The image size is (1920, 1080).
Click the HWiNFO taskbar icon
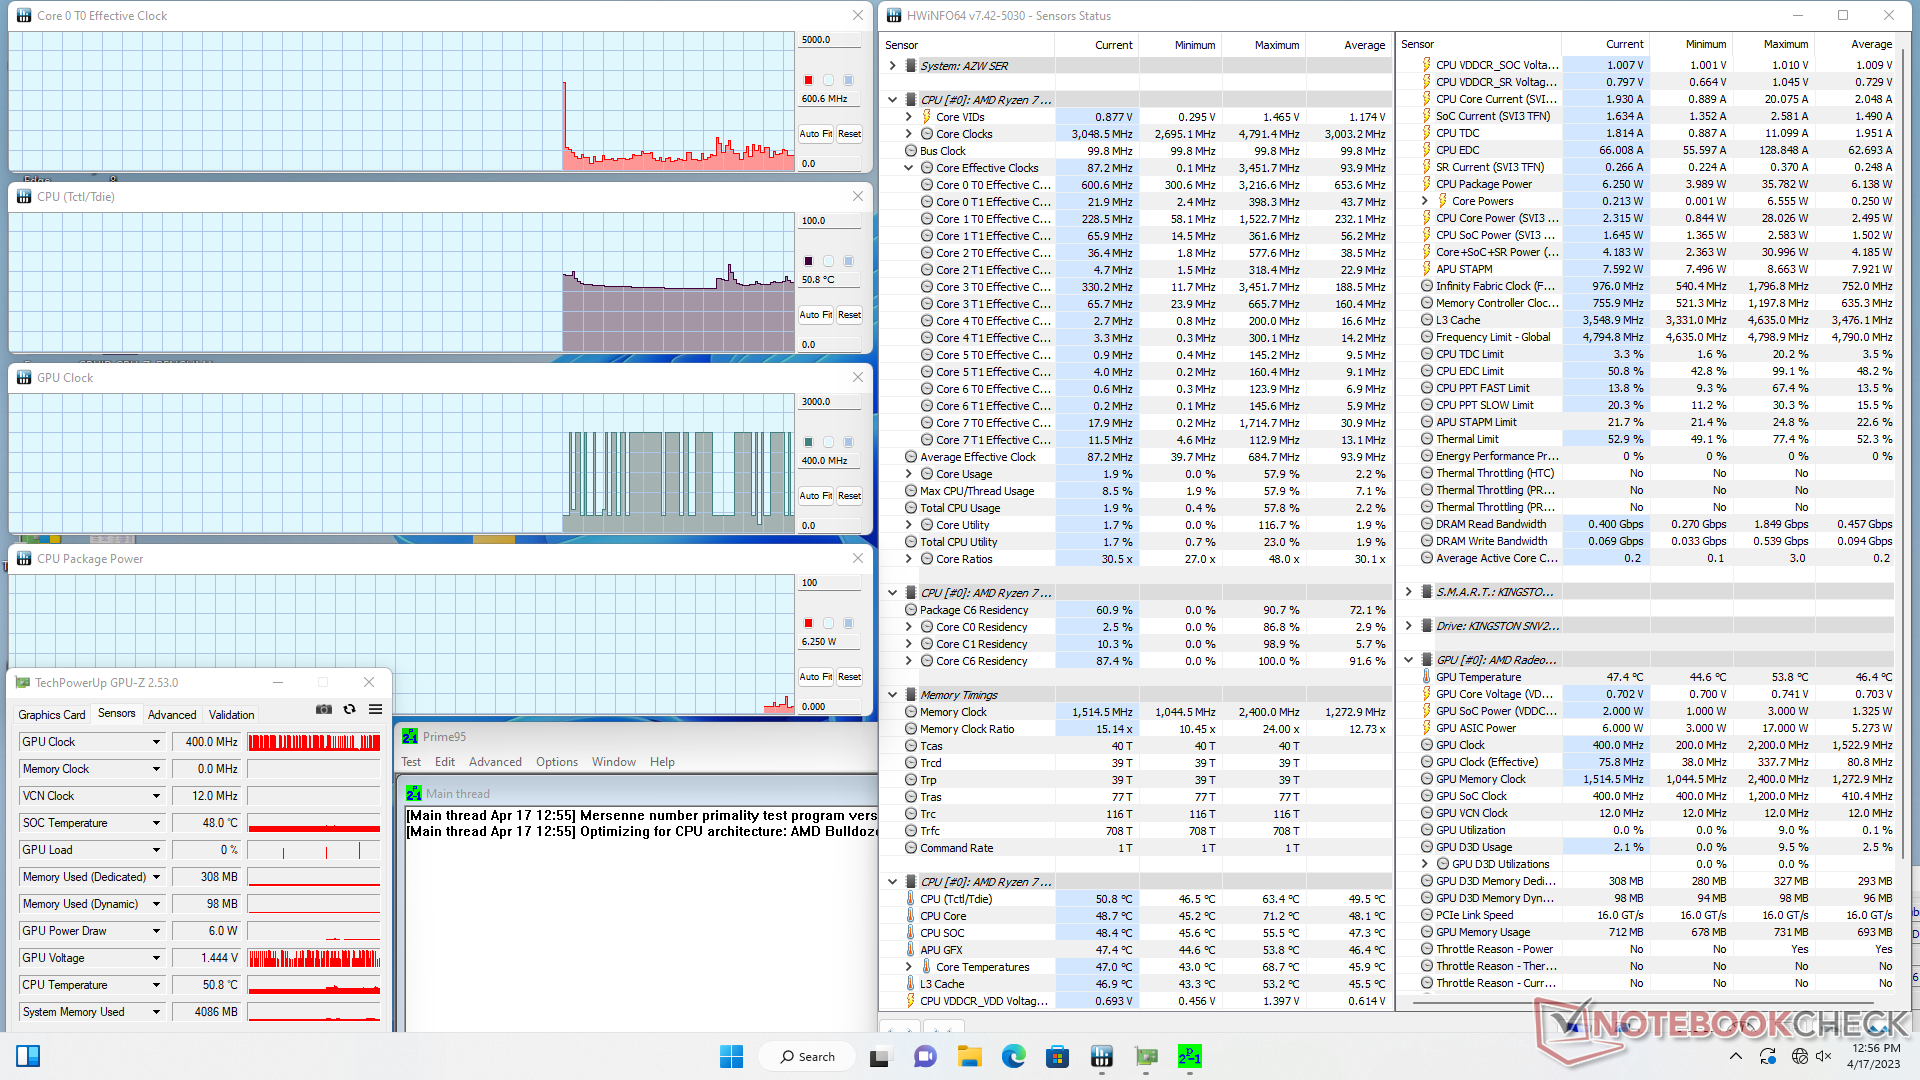pos(1101,1057)
